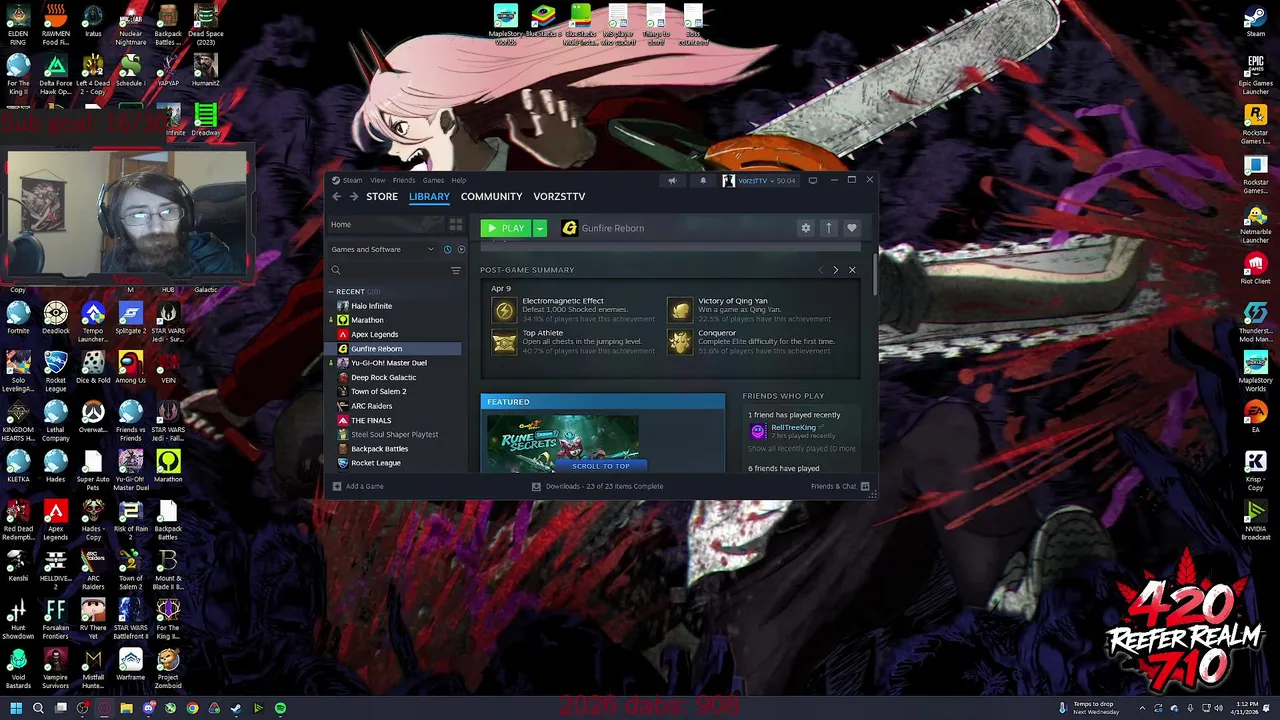
Task: Select Yu-Gi-Oh! Master Duel in library
Action: (394, 363)
